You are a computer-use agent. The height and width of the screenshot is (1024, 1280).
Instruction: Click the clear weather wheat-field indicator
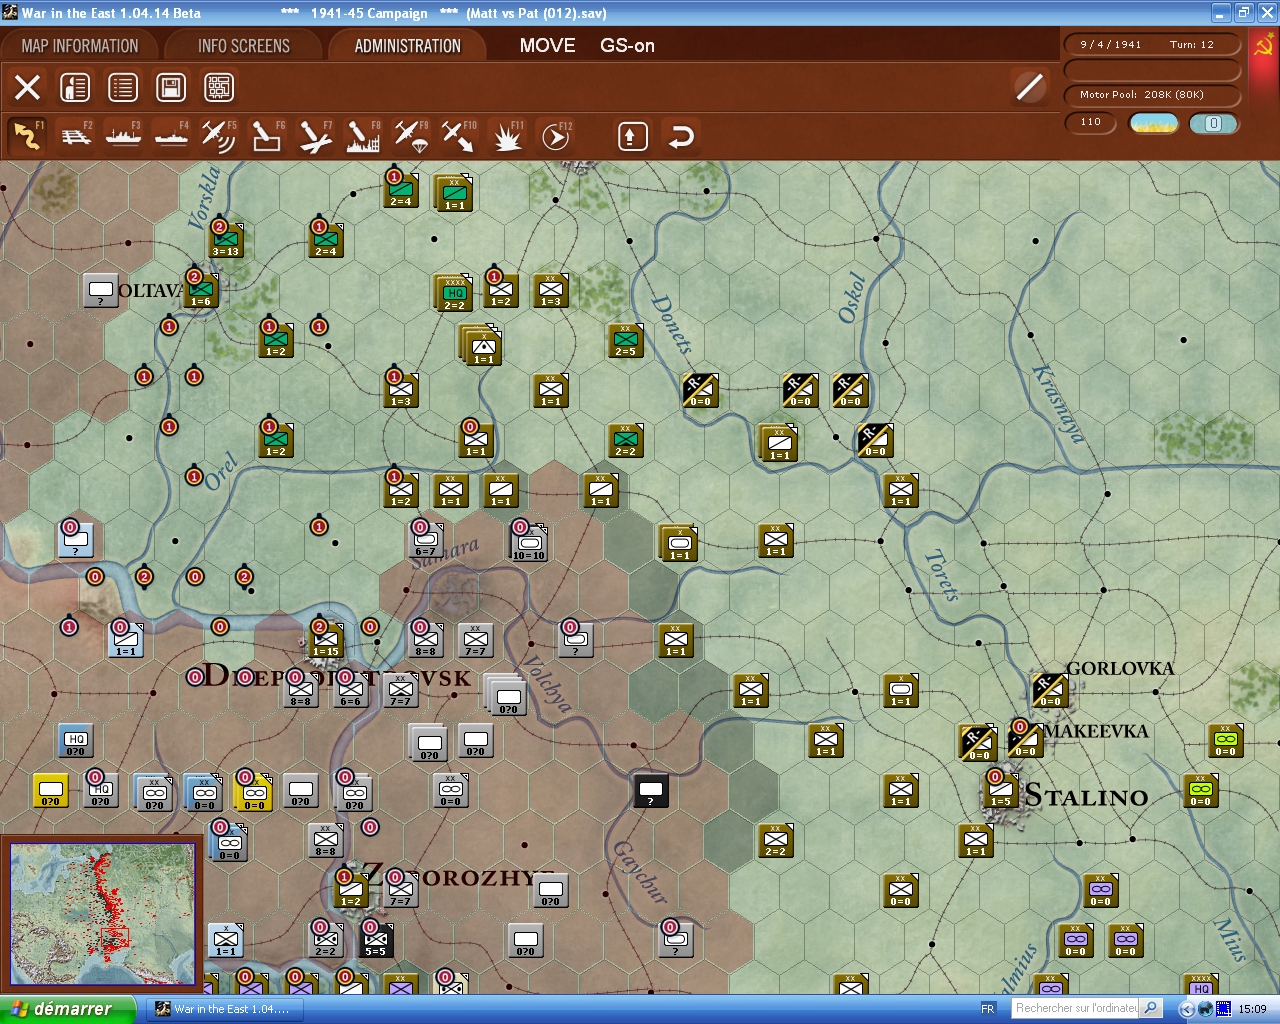1154,123
